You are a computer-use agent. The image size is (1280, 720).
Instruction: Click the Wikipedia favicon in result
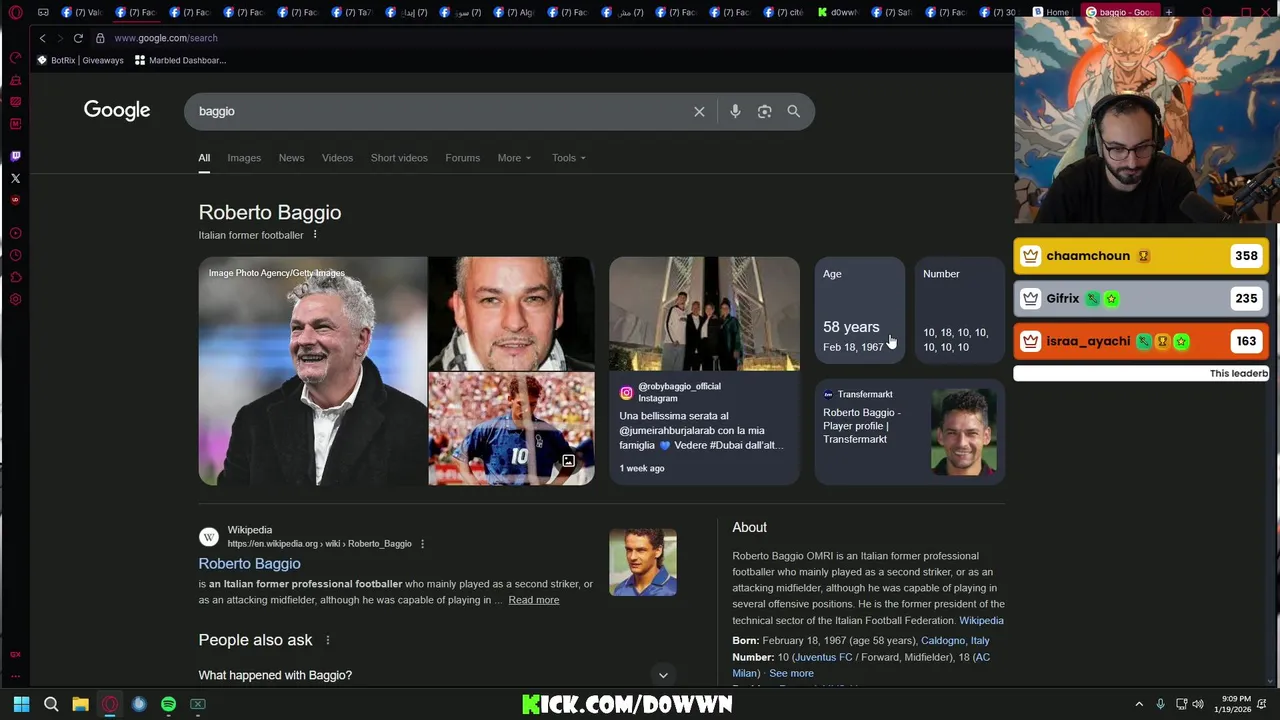tap(208, 537)
